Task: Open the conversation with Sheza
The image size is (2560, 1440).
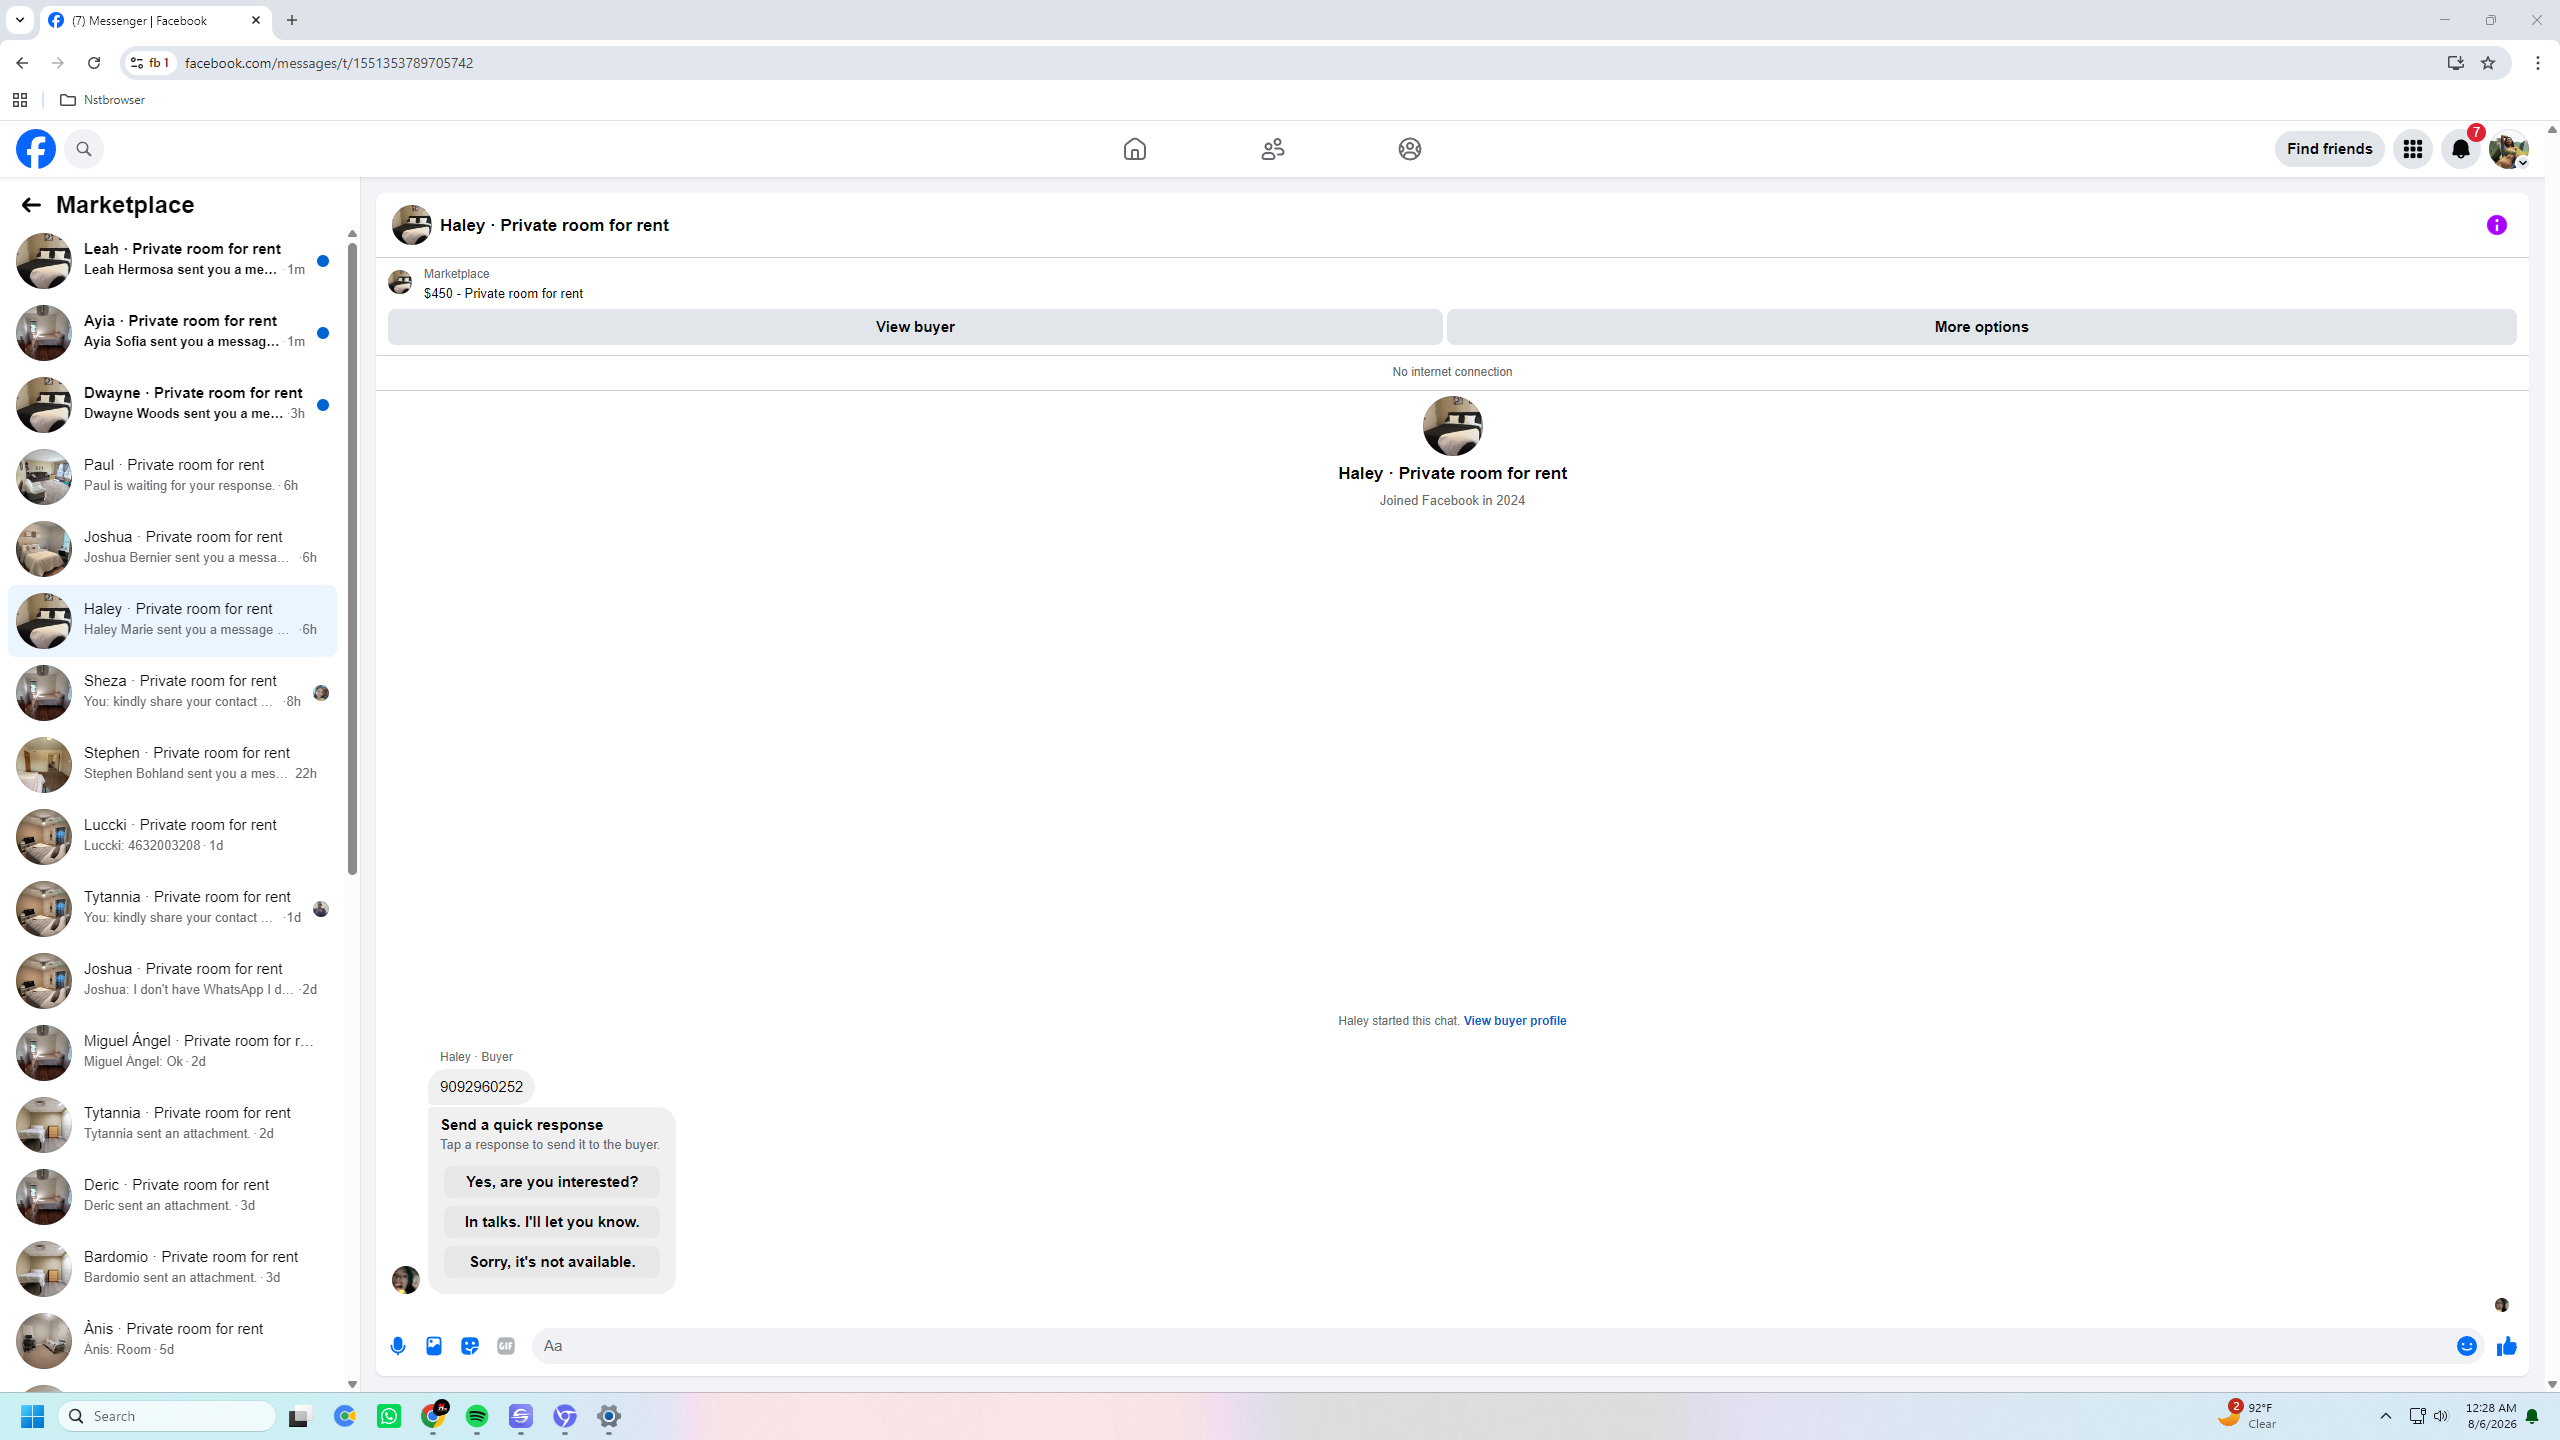Action: click(x=173, y=693)
